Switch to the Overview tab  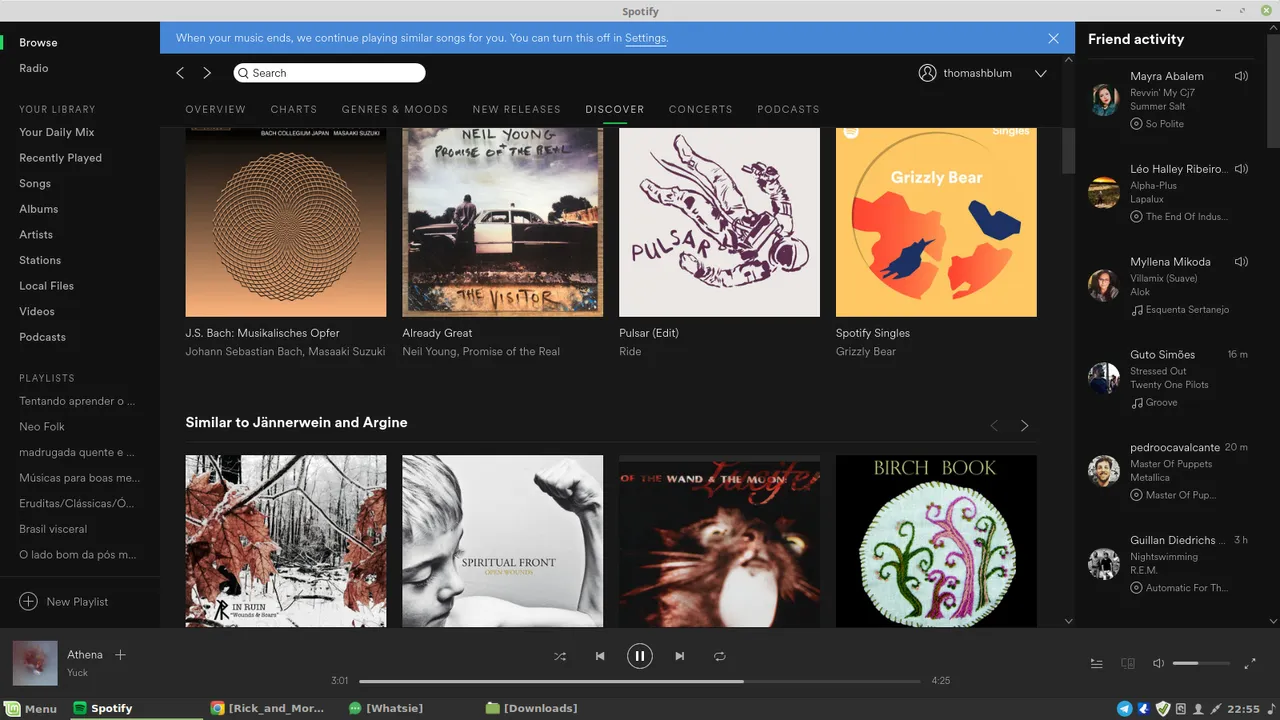click(x=215, y=109)
